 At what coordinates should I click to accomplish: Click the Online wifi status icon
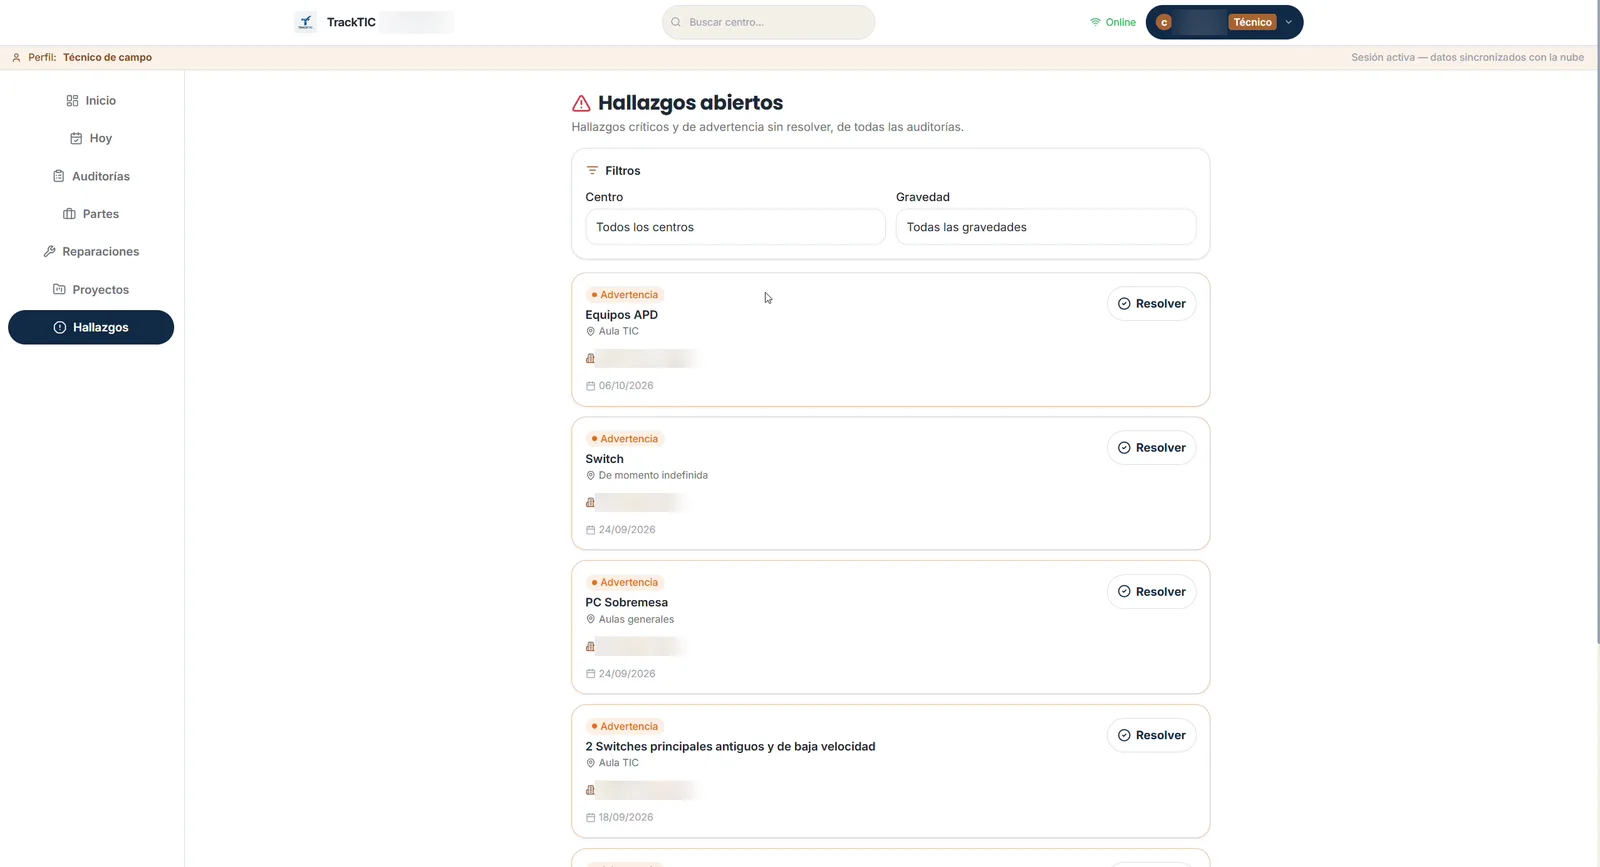1095,22
